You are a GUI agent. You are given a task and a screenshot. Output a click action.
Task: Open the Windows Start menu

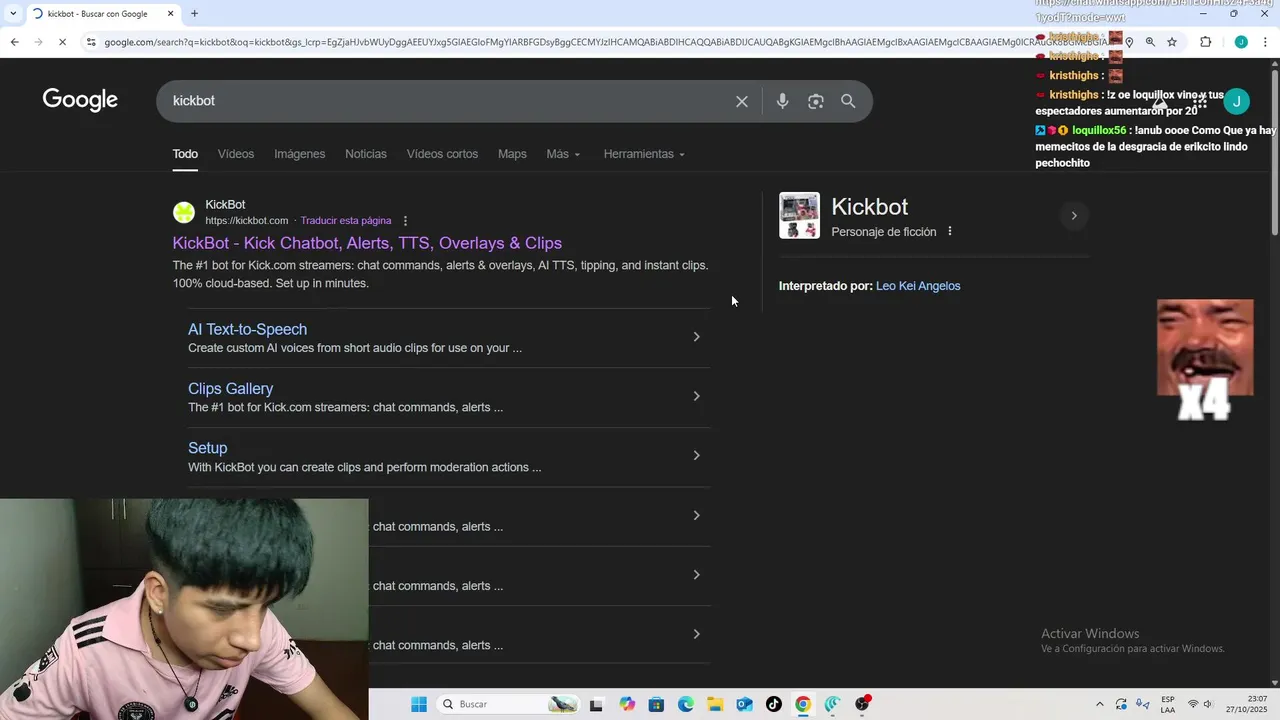pyautogui.click(x=419, y=704)
